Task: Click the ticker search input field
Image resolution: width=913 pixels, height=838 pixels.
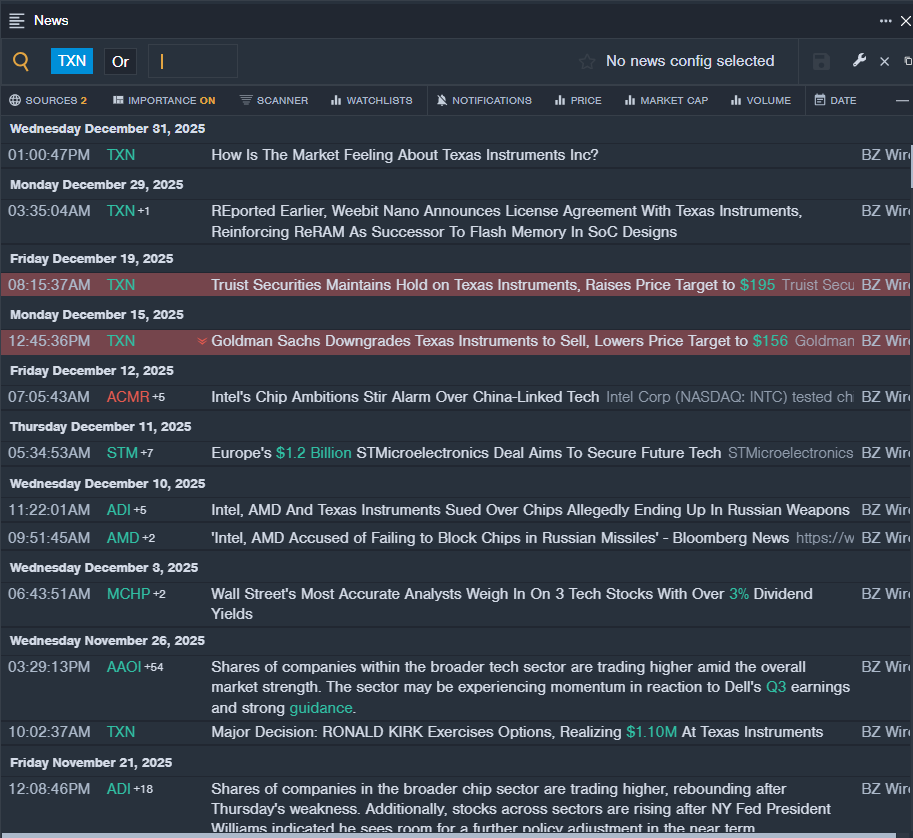Action: [193, 61]
